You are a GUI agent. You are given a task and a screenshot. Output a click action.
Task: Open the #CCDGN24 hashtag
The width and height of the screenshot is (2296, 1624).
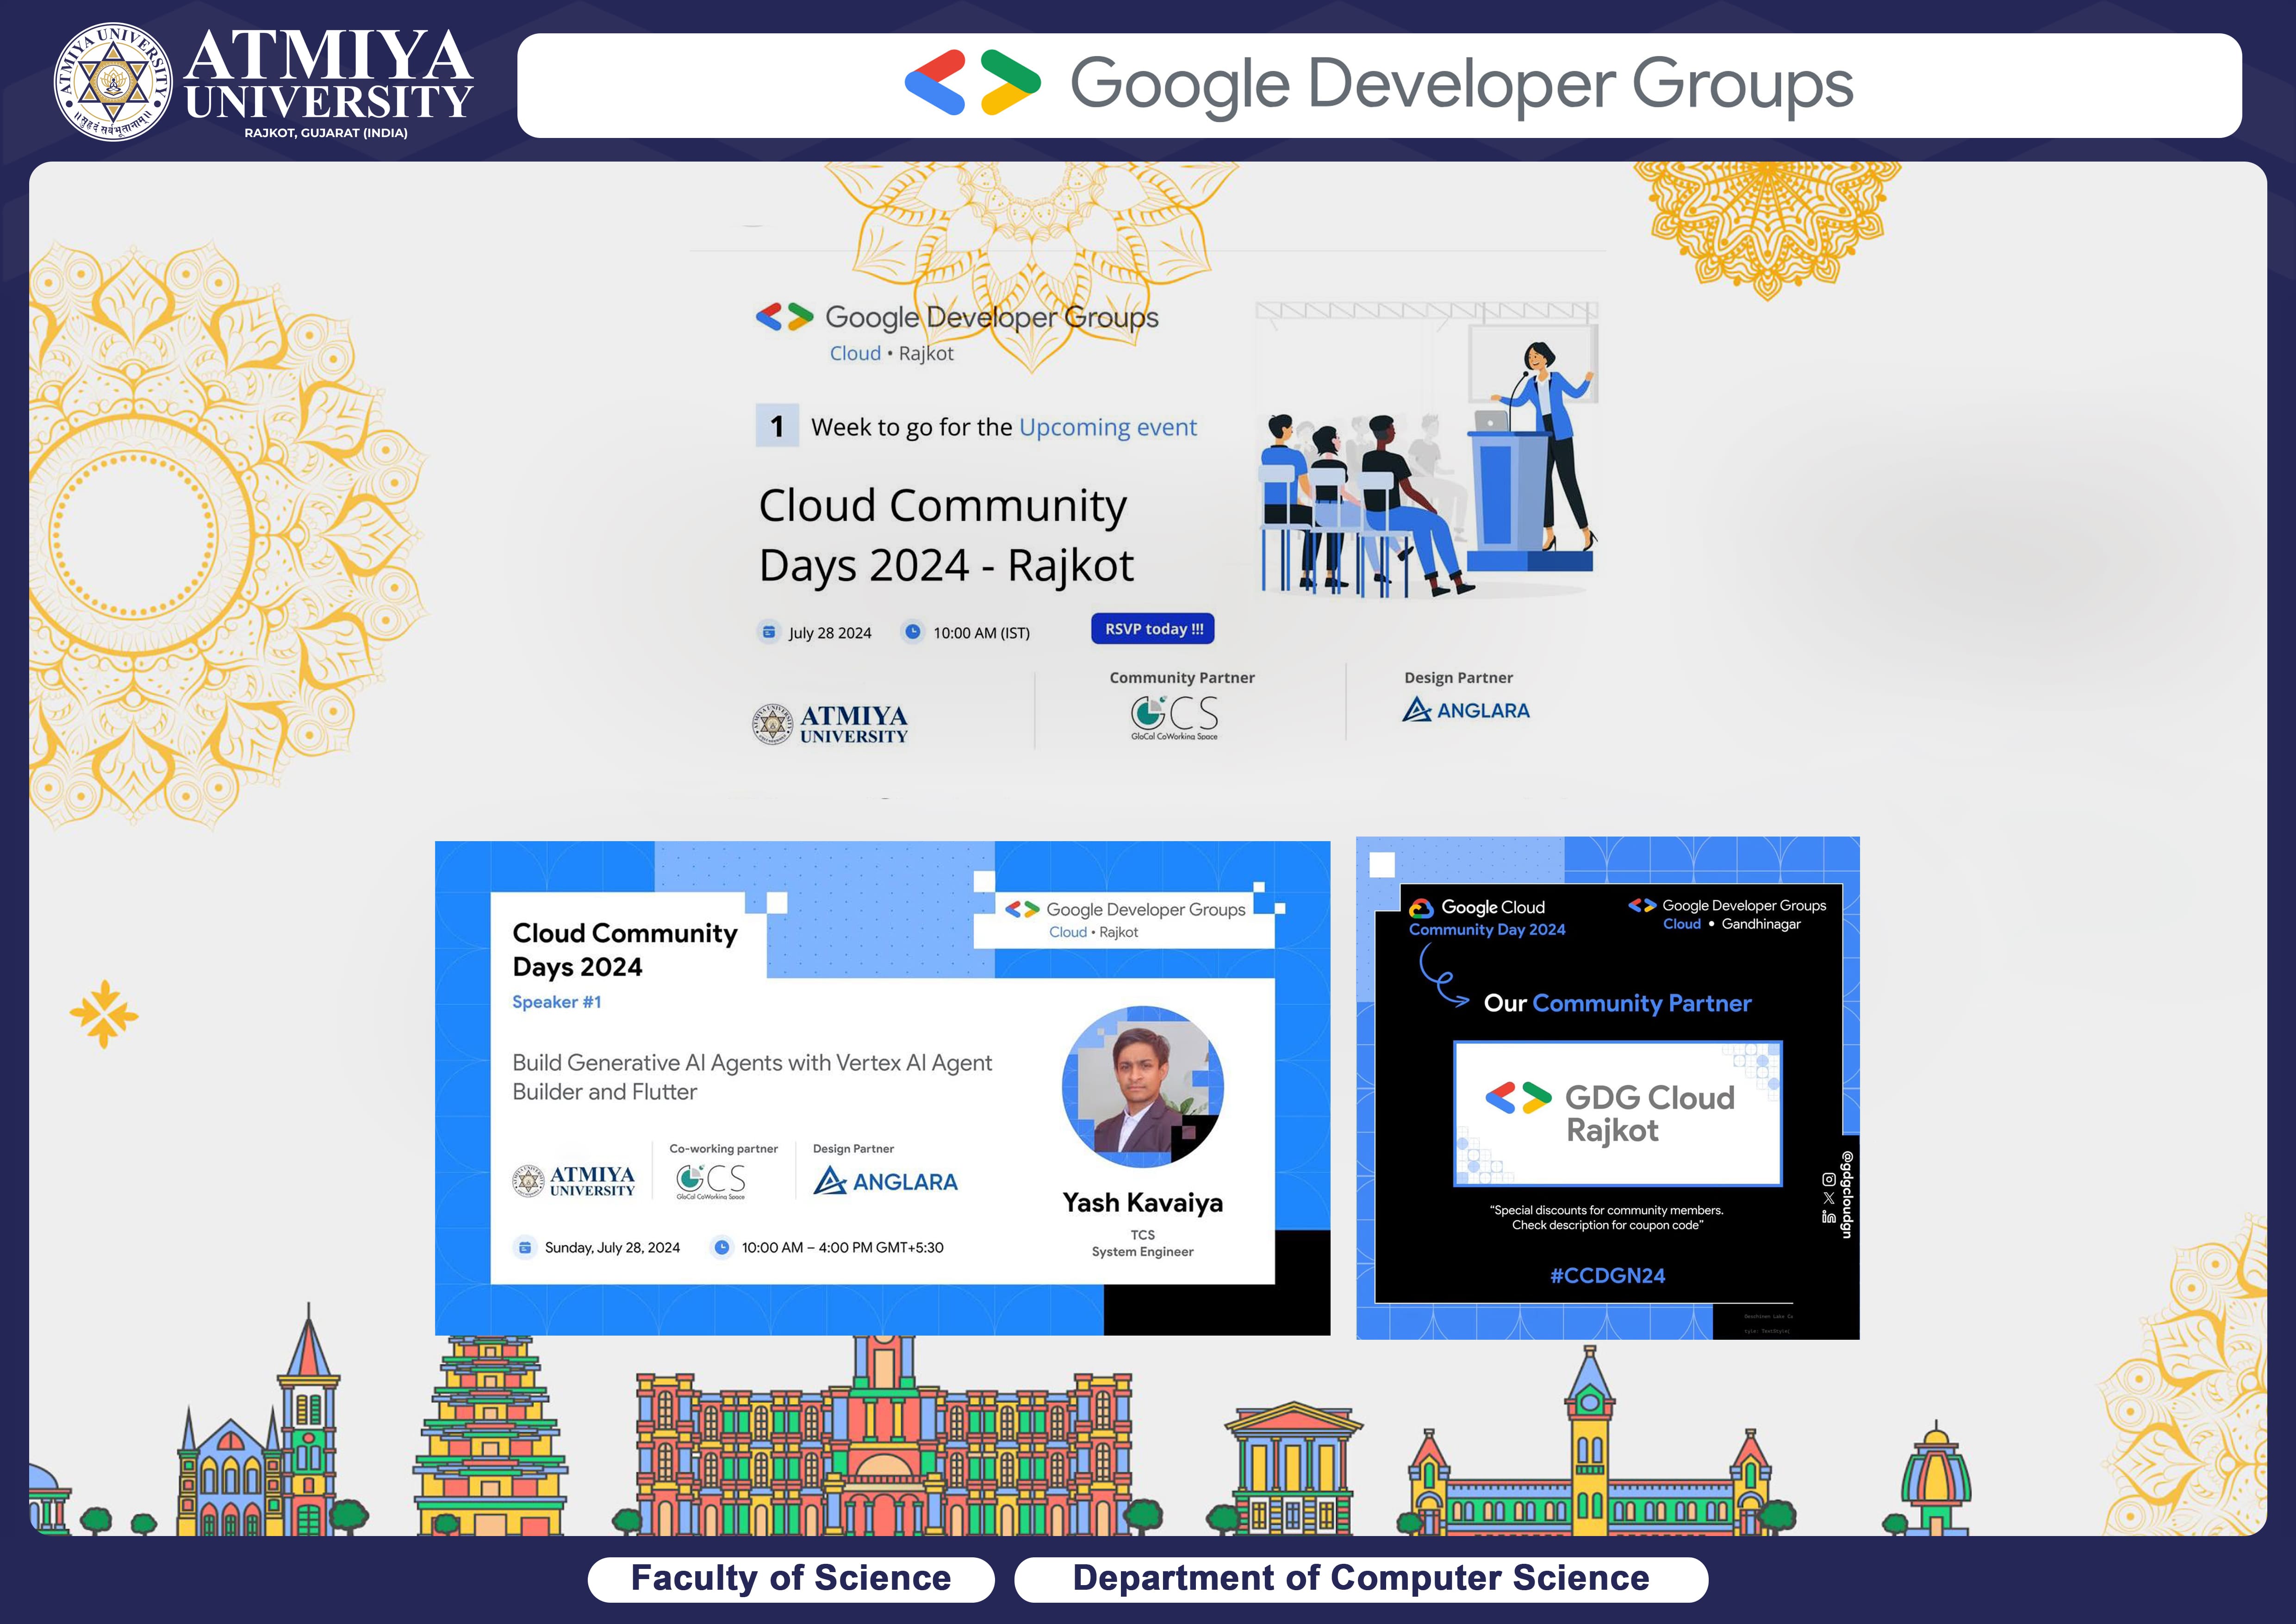(1608, 1275)
